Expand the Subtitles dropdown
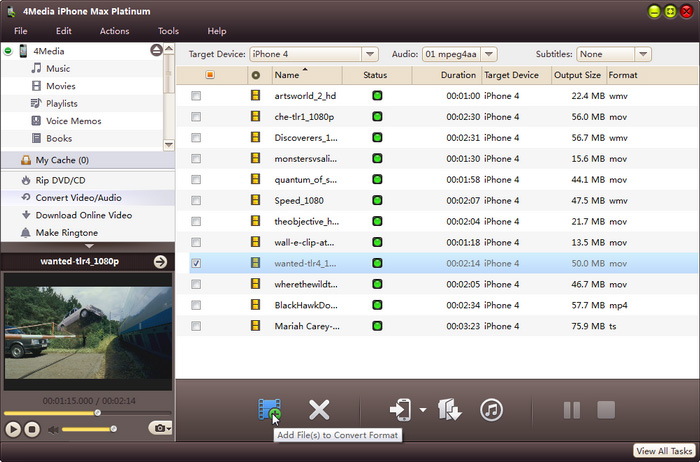This screenshot has height=462, width=700. click(643, 54)
